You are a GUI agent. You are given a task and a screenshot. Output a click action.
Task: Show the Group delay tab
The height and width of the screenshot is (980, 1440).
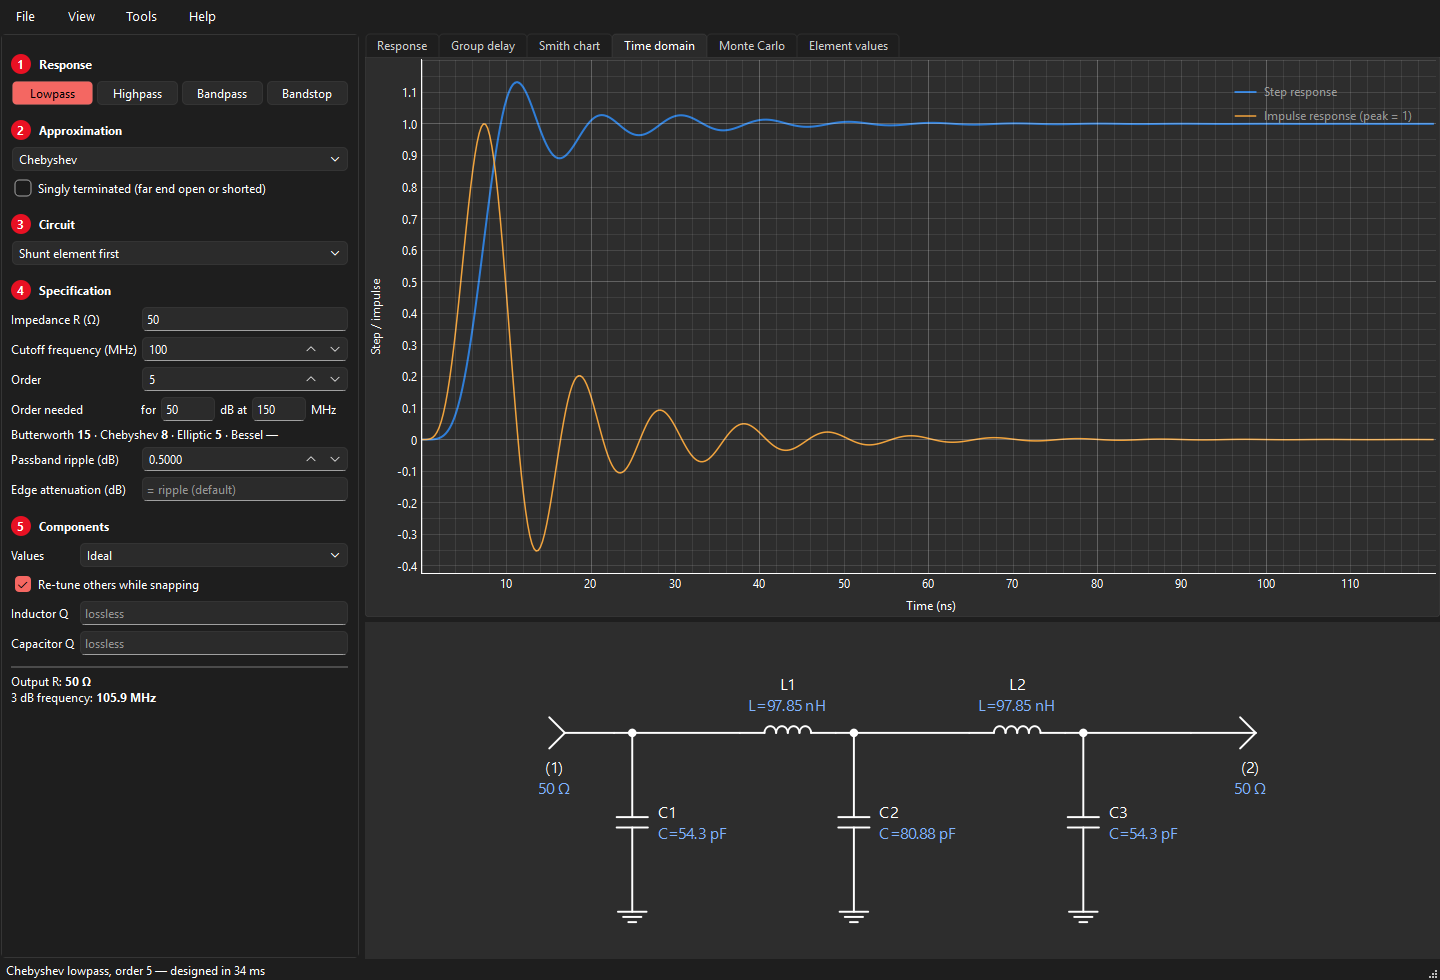[483, 46]
